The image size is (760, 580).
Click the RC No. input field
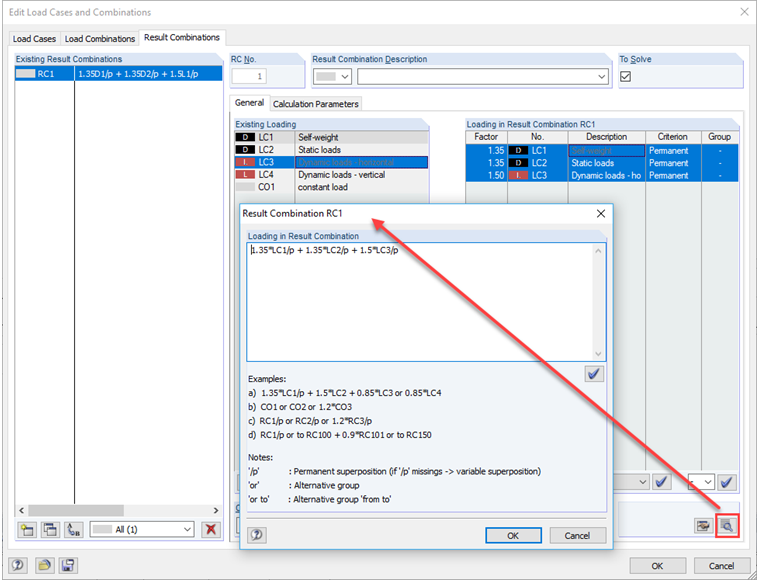pos(249,77)
